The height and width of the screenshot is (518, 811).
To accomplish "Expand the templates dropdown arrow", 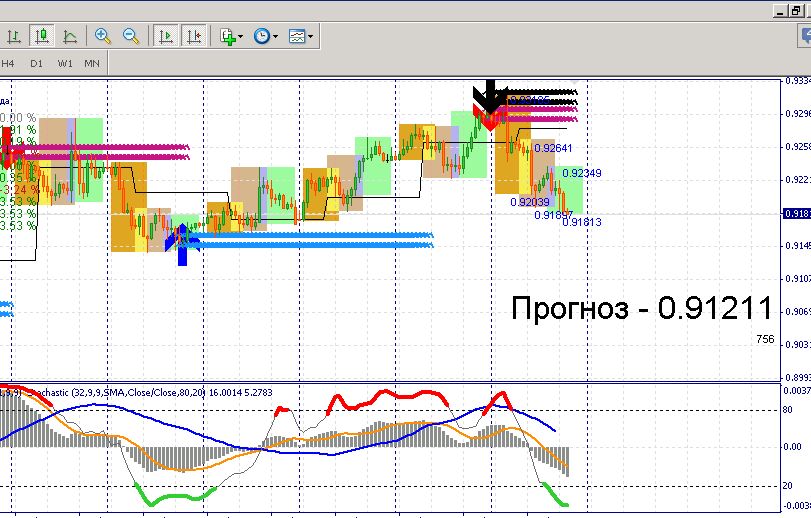I will click(310, 37).
